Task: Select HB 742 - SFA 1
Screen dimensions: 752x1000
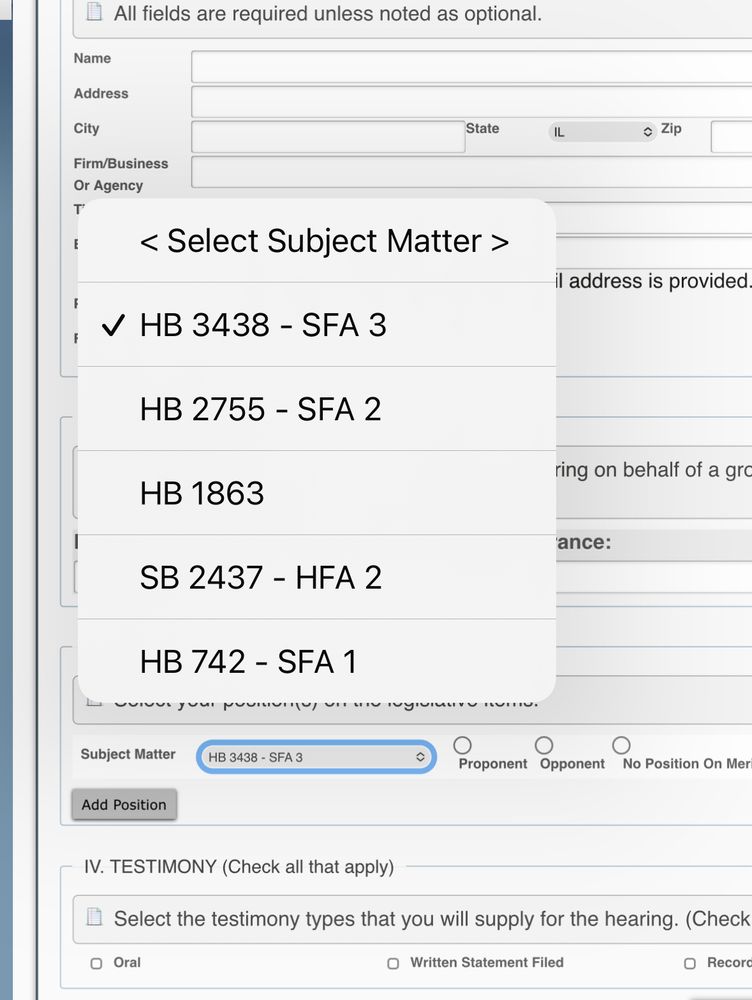Action: [316, 660]
